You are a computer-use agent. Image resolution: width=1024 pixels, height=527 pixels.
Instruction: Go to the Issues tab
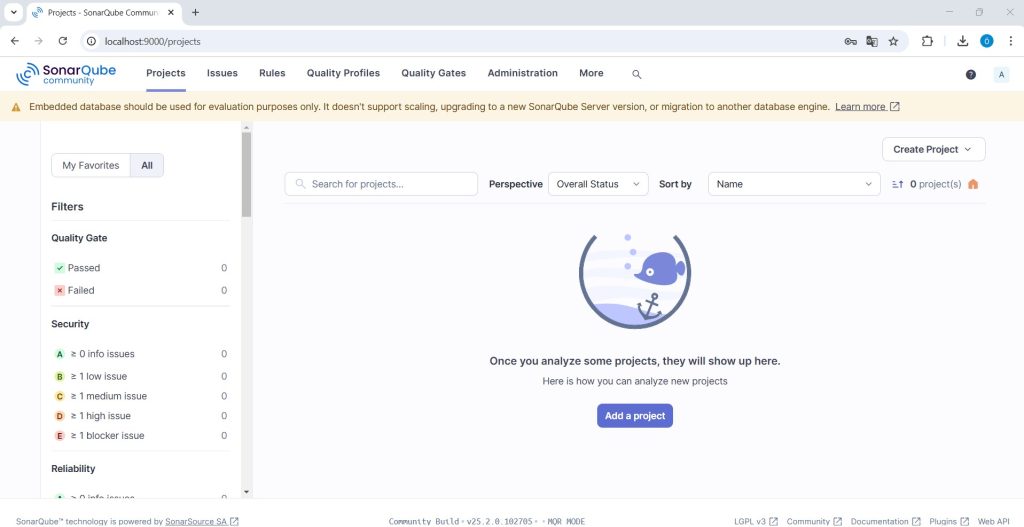click(222, 73)
